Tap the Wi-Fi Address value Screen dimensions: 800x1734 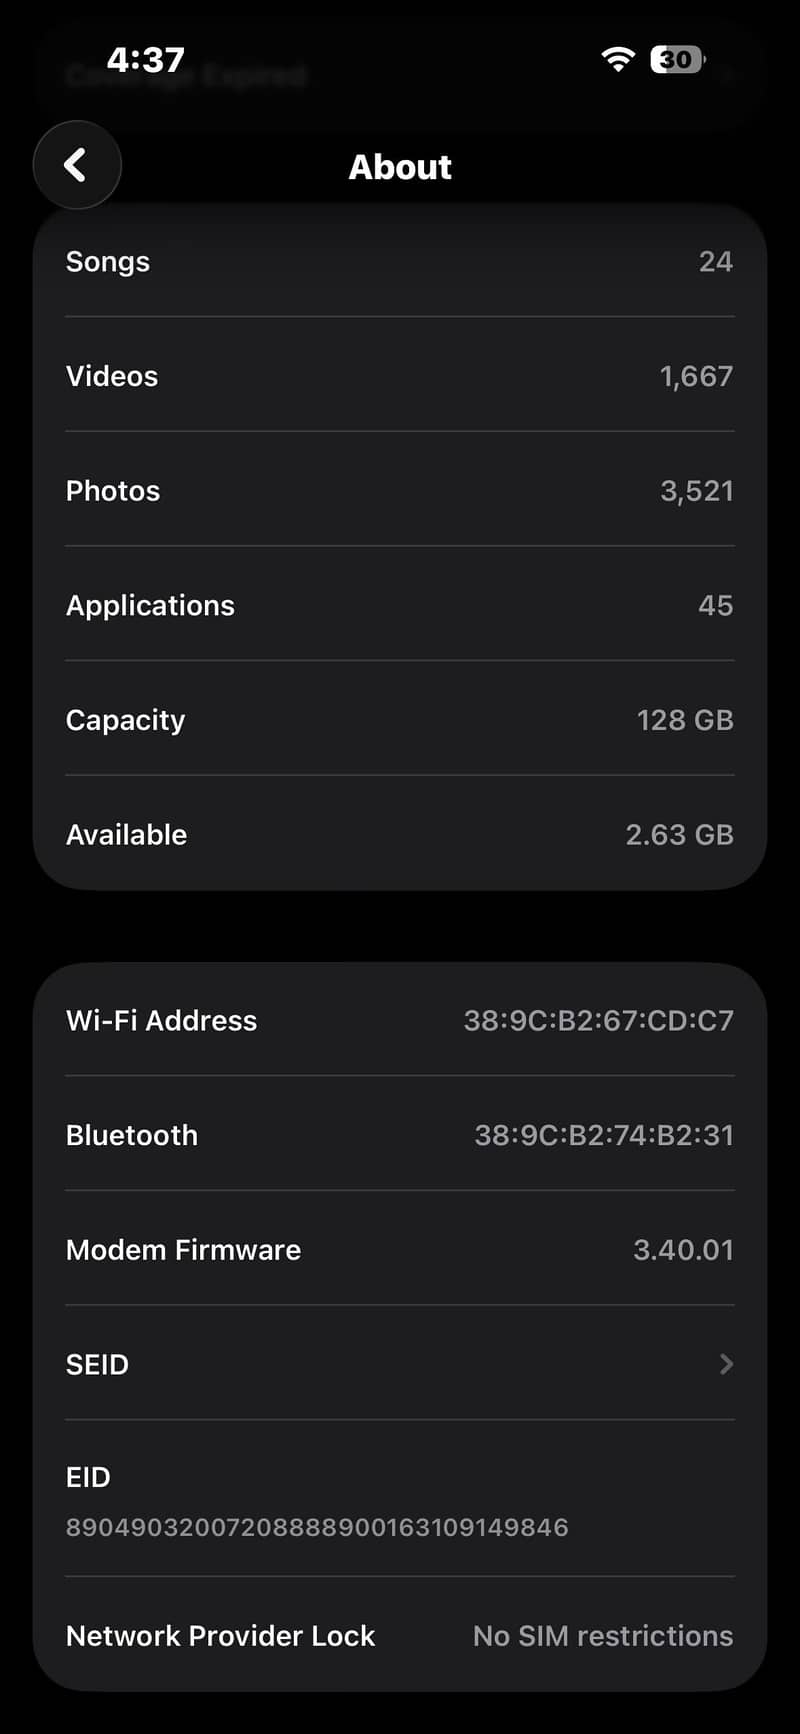[598, 1021]
